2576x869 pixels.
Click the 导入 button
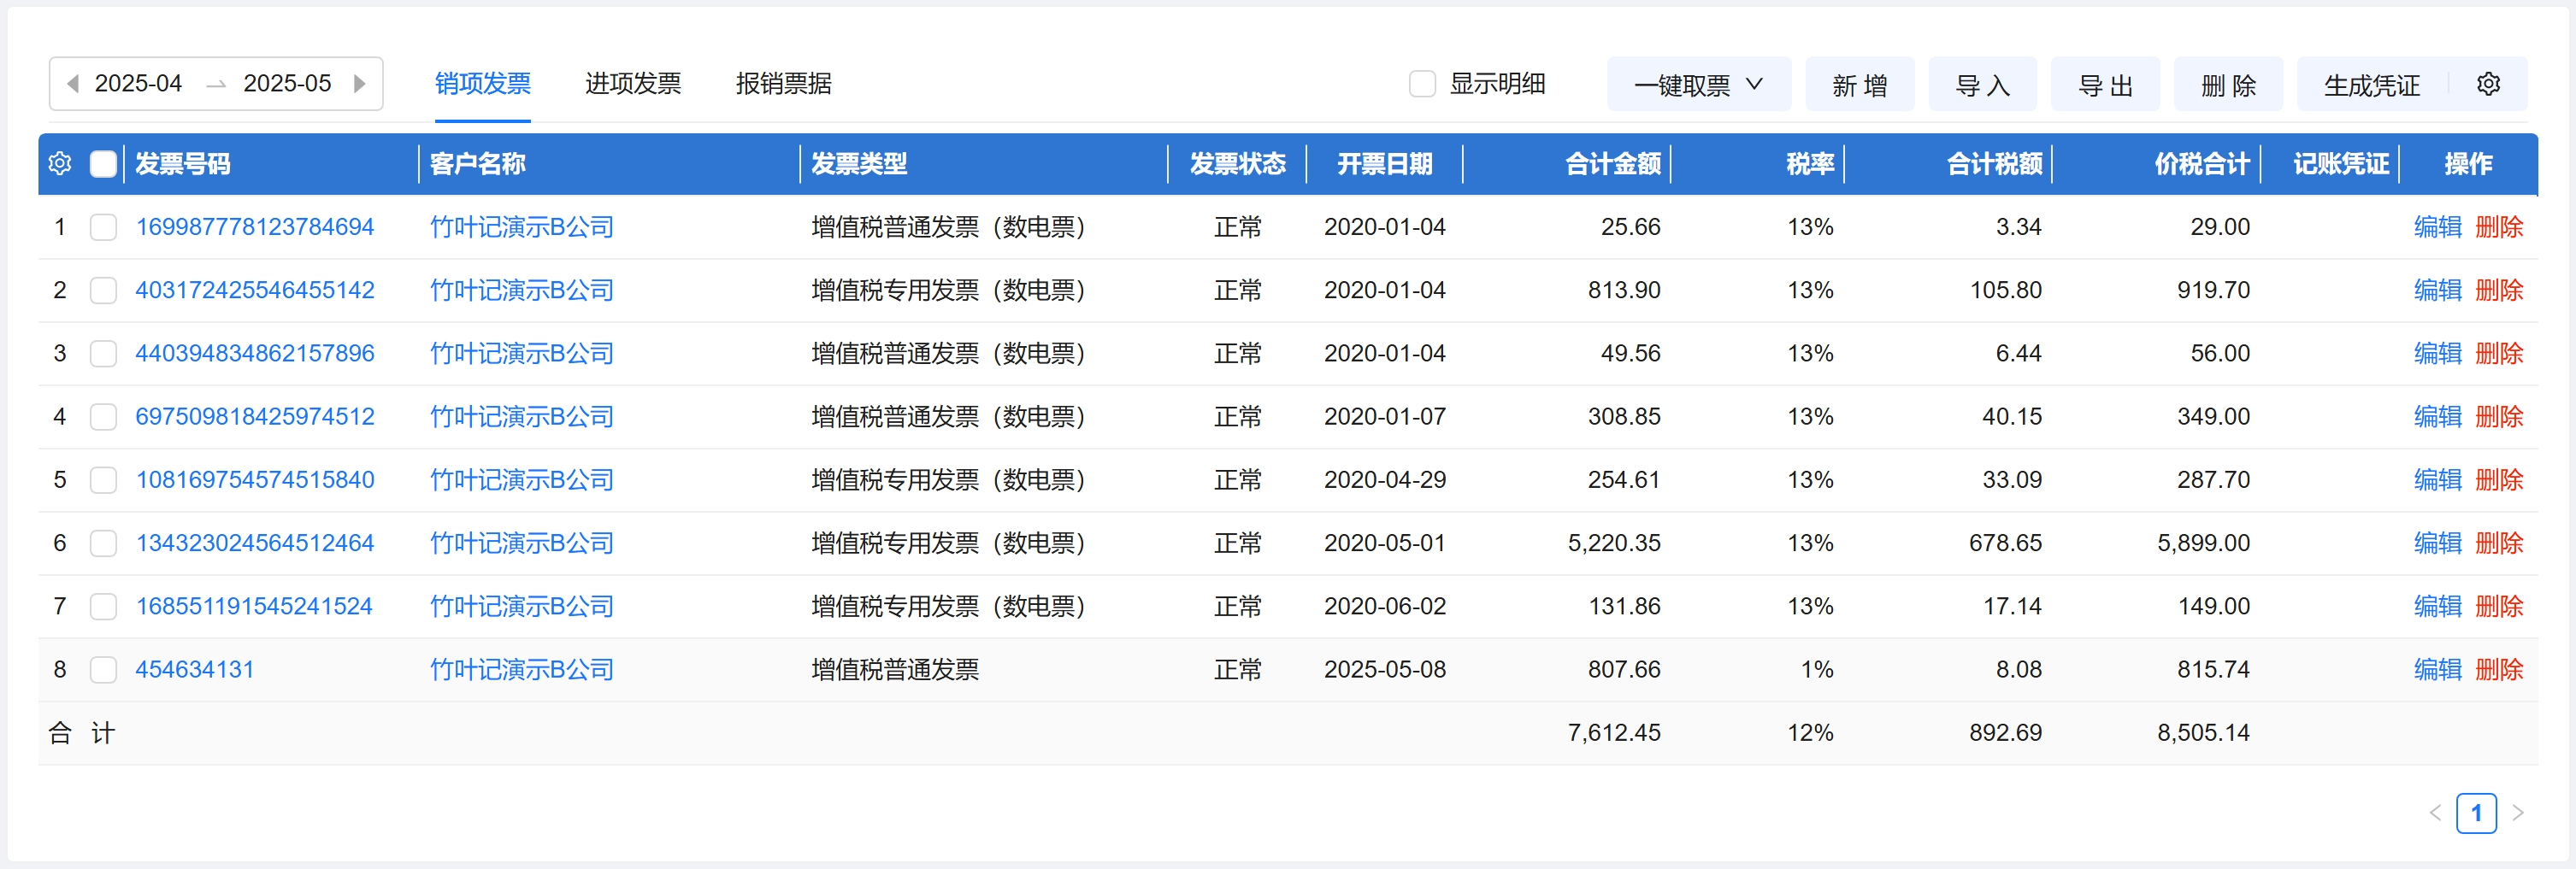(x=1982, y=85)
